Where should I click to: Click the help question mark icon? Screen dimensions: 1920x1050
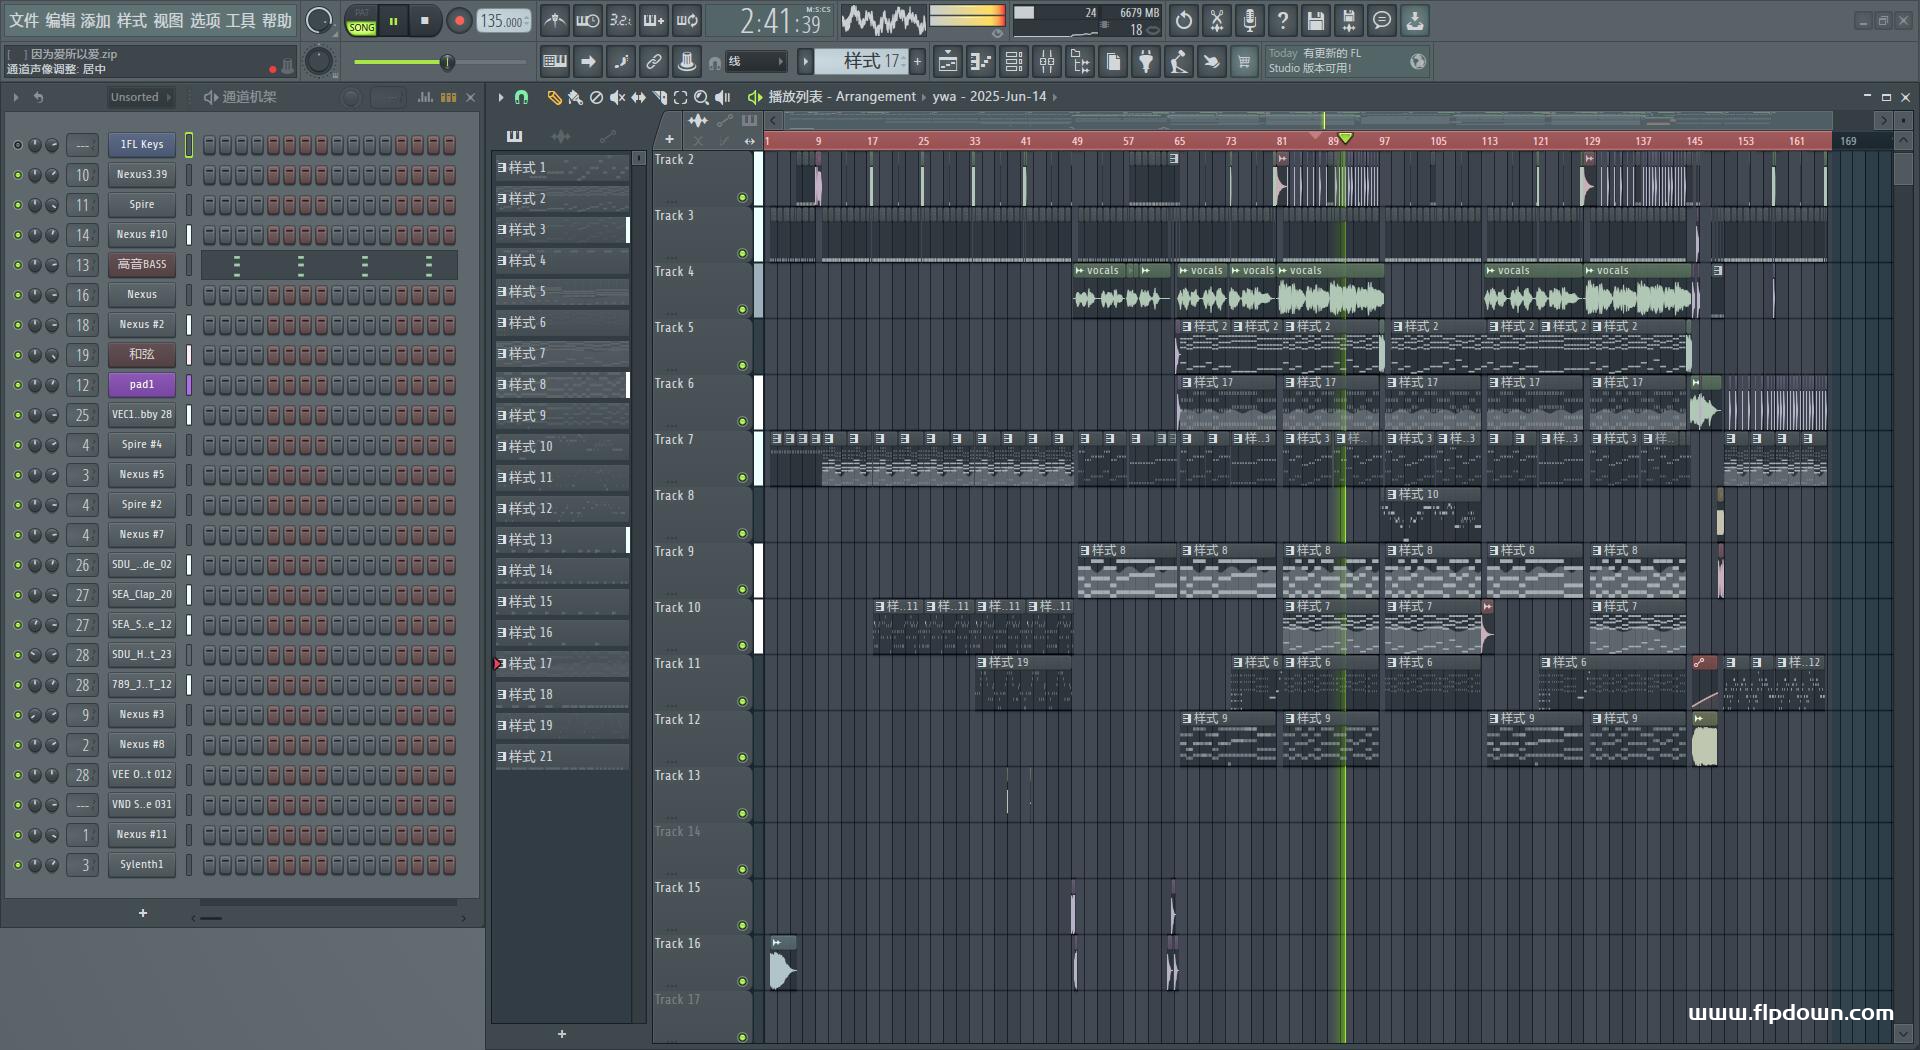tap(1283, 20)
